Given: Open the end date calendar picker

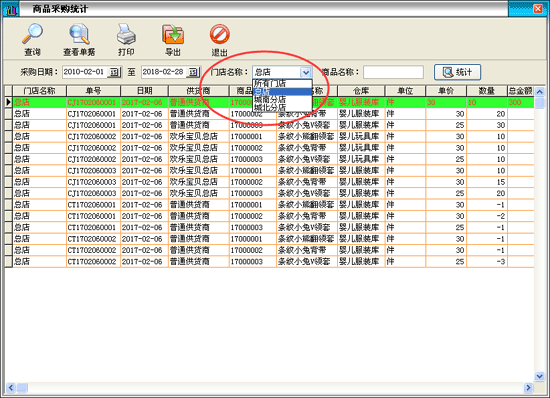Looking at the screenshot, I should click(x=193, y=72).
